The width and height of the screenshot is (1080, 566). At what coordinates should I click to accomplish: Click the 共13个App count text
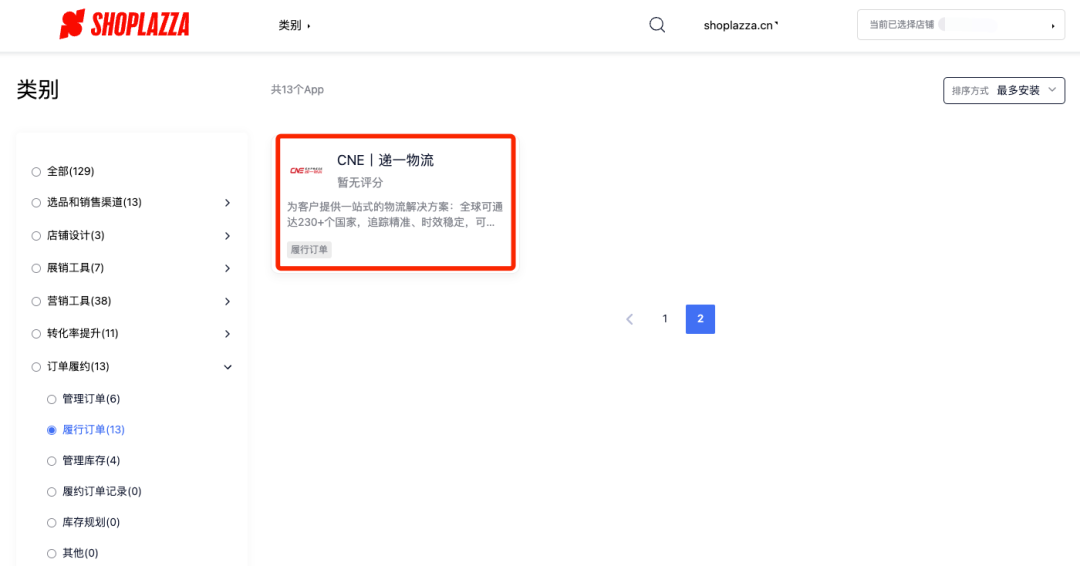click(297, 90)
